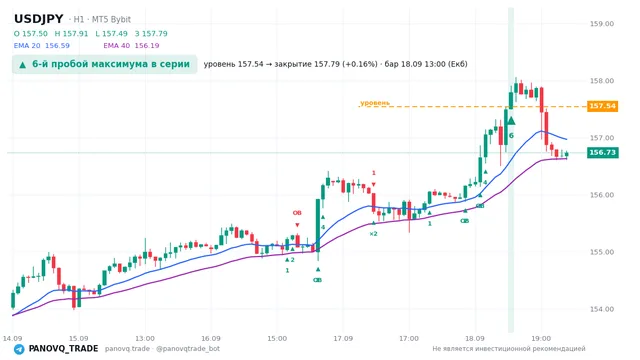Open the PANOVQ_TRADE channel name
Image resolution: width=640 pixels, height=360 pixels.
click(x=63, y=349)
